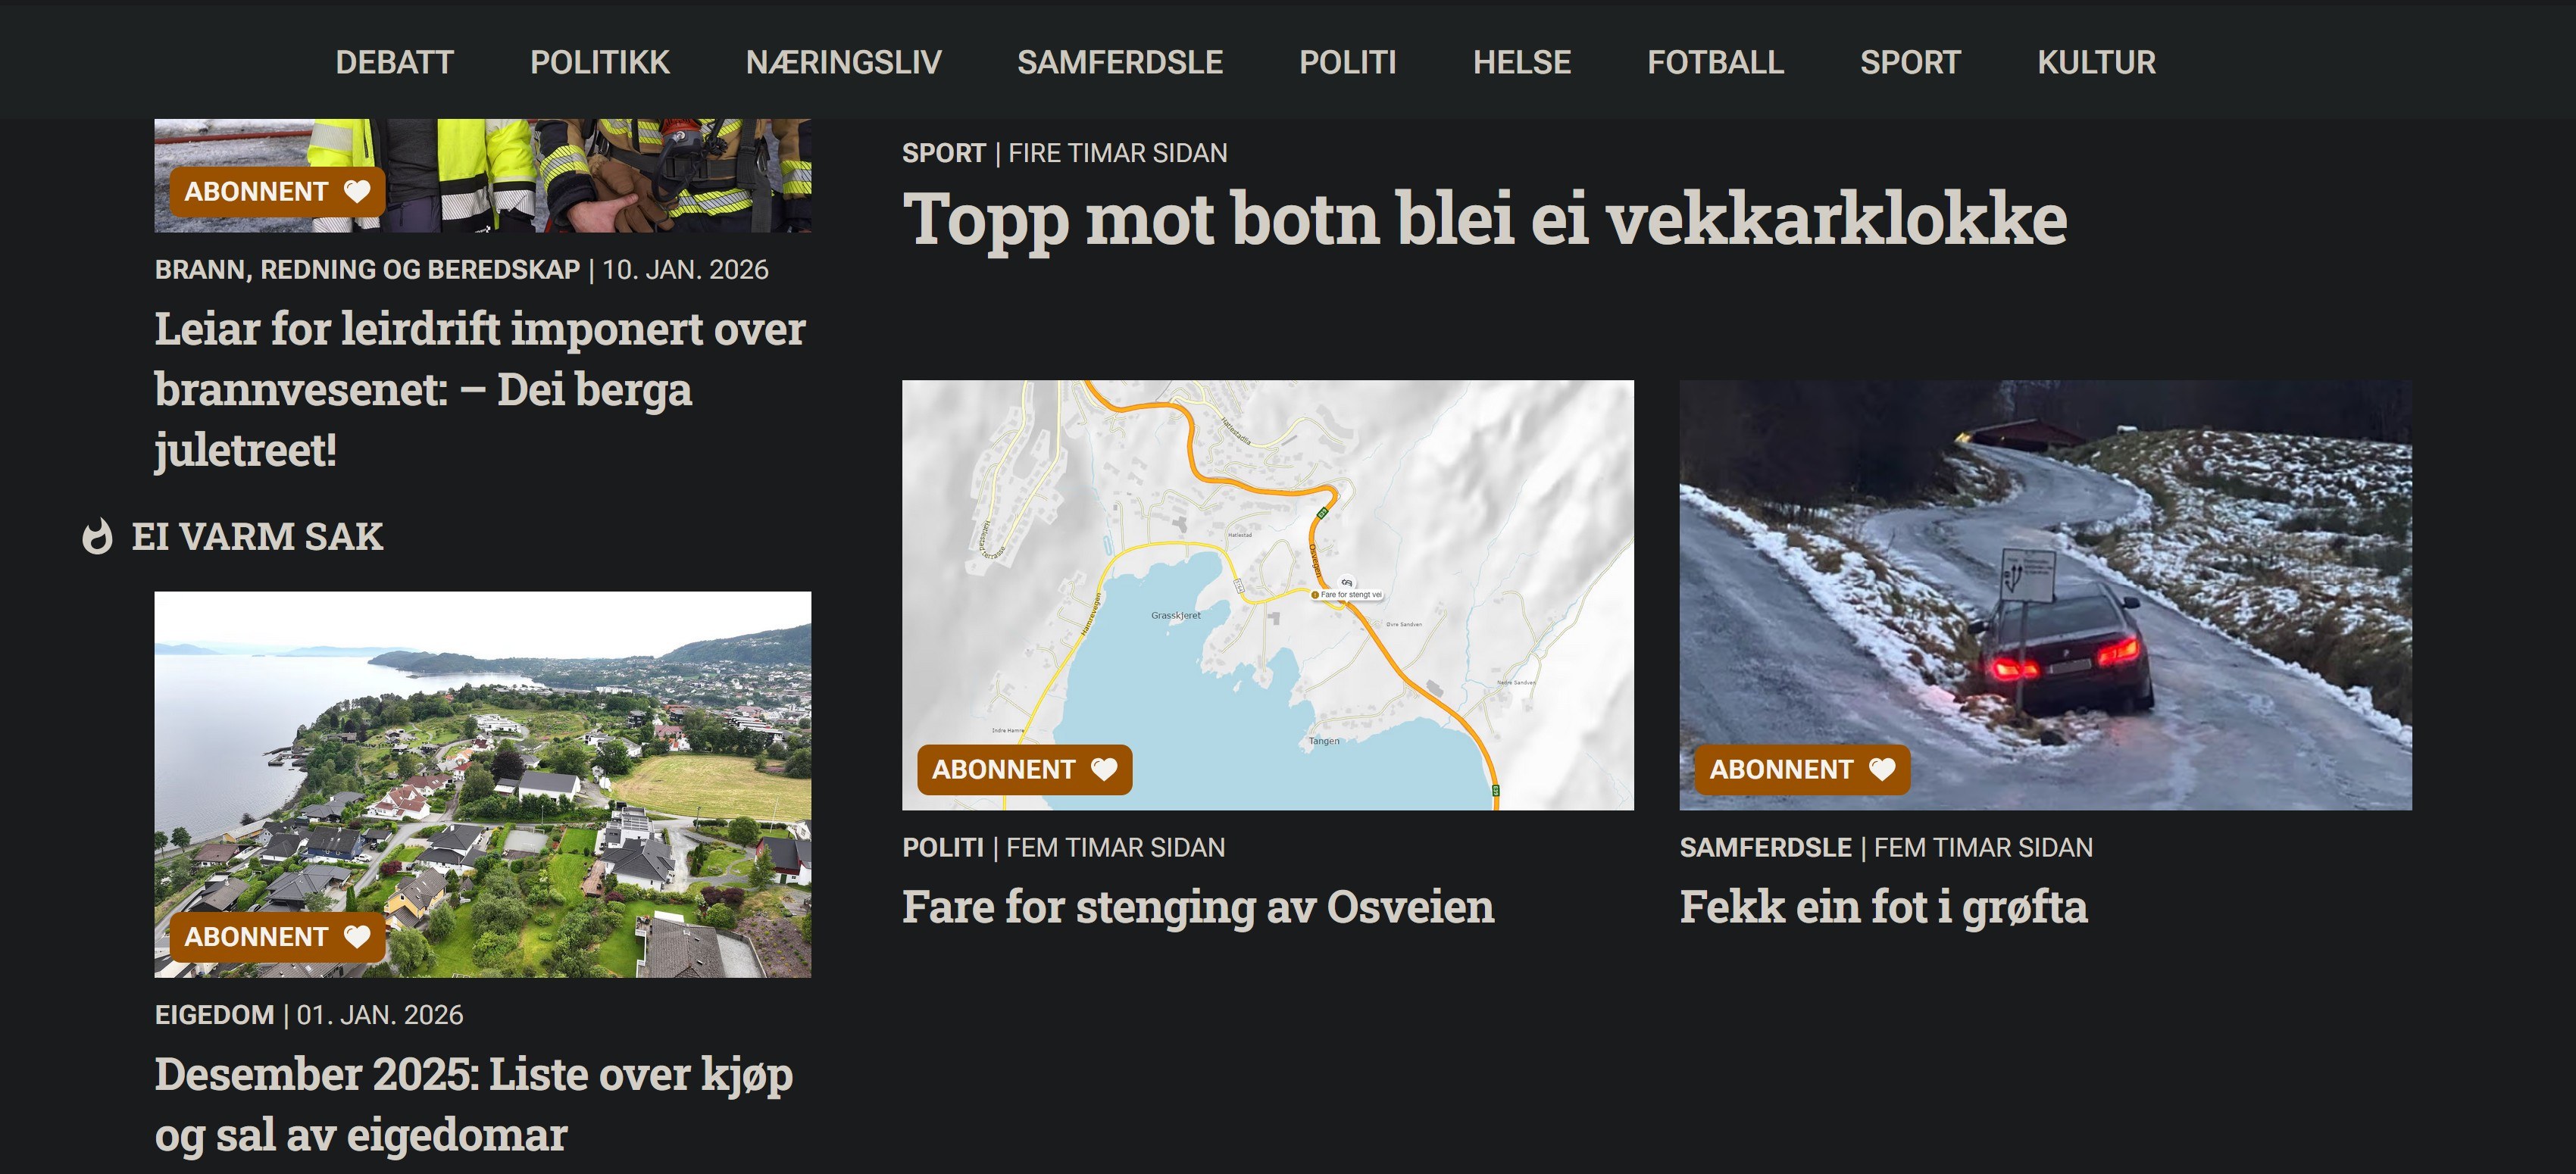The image size is (2576, 1174).
Task: Click the ABONNENT heart badge on the firefighters photo
Action: (x=277, y=192)
